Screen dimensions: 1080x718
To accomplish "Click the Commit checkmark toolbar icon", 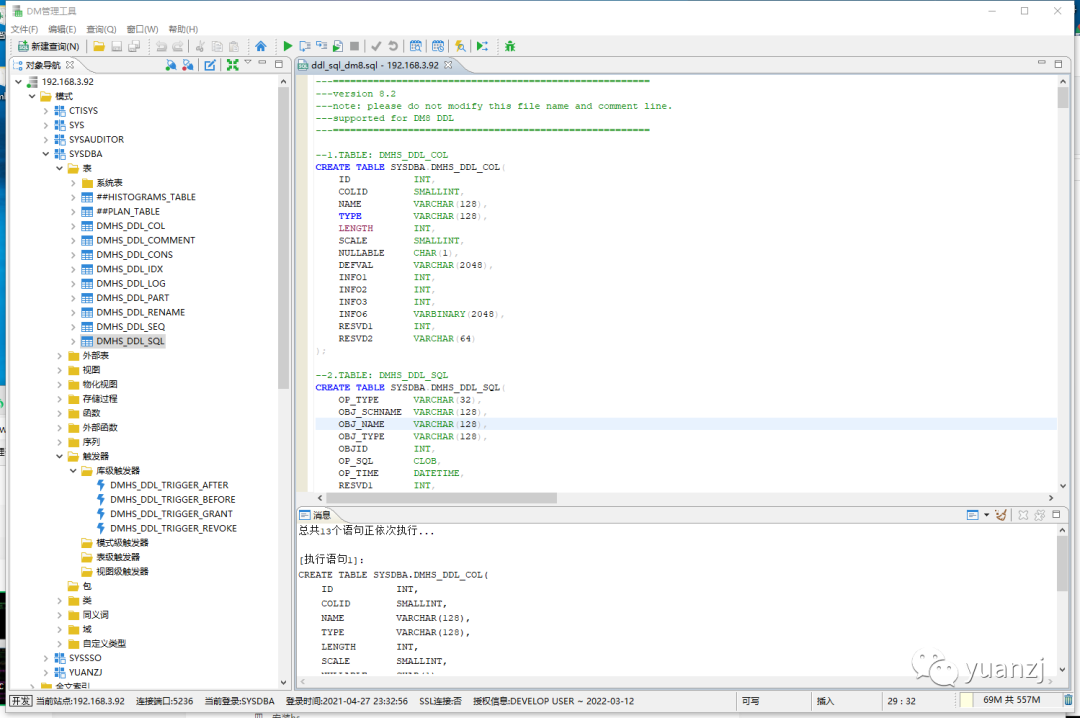I will pyautogui.click(x=376, y=46).
